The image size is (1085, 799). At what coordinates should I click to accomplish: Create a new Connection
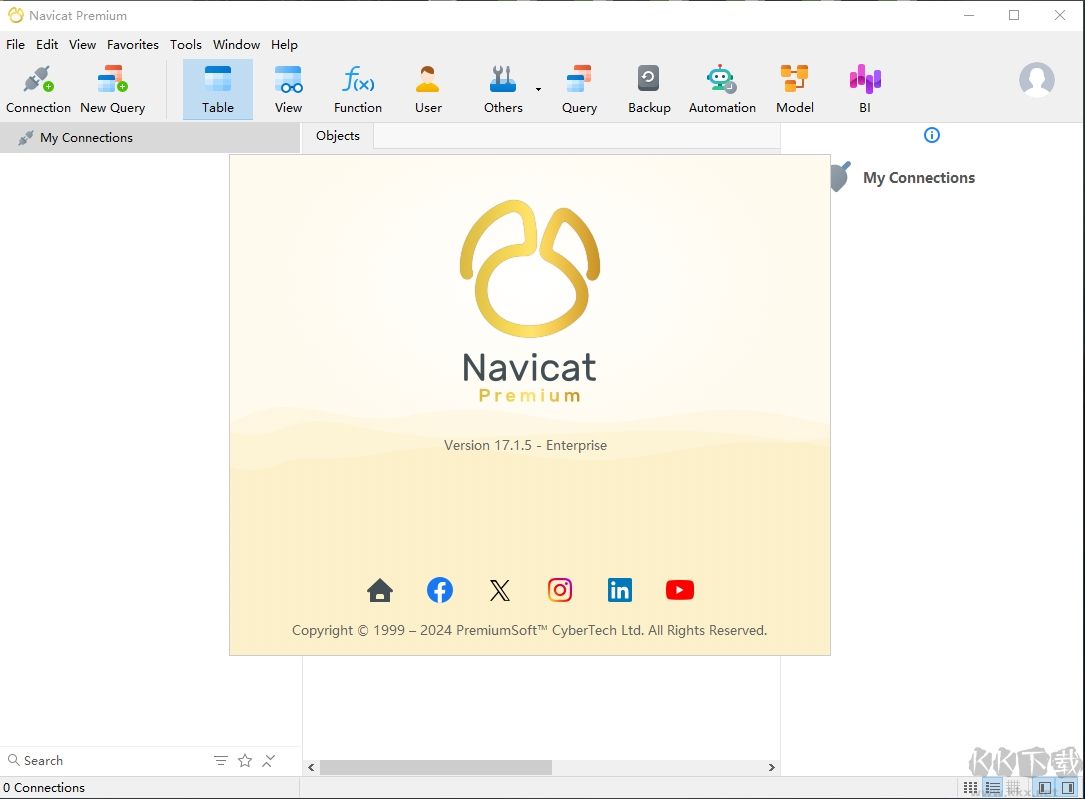(38, 87)
